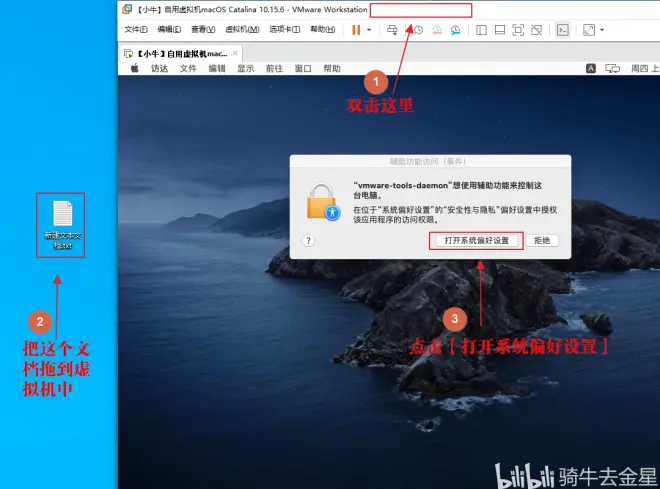Screen dimensions: 660x489
Task: Select the 新建文本文档.txt desktop file
Action: coord(63,225)
